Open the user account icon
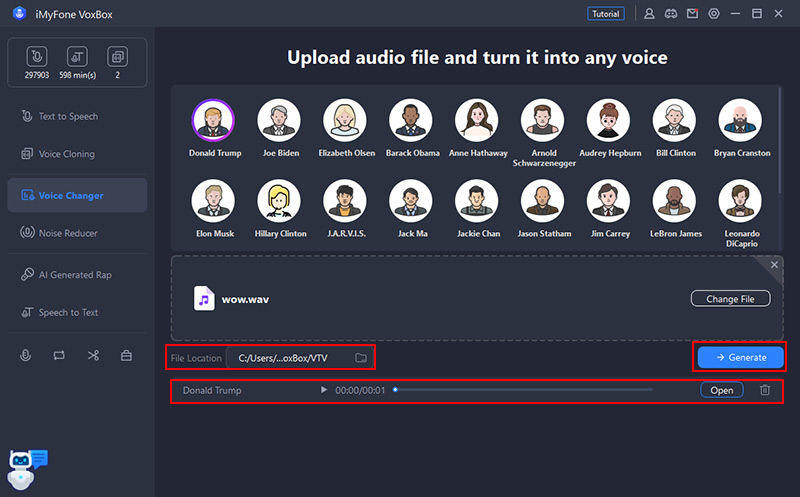Image resolution: width=800 pixels, height=497 pixels. (x=649, y=14)
